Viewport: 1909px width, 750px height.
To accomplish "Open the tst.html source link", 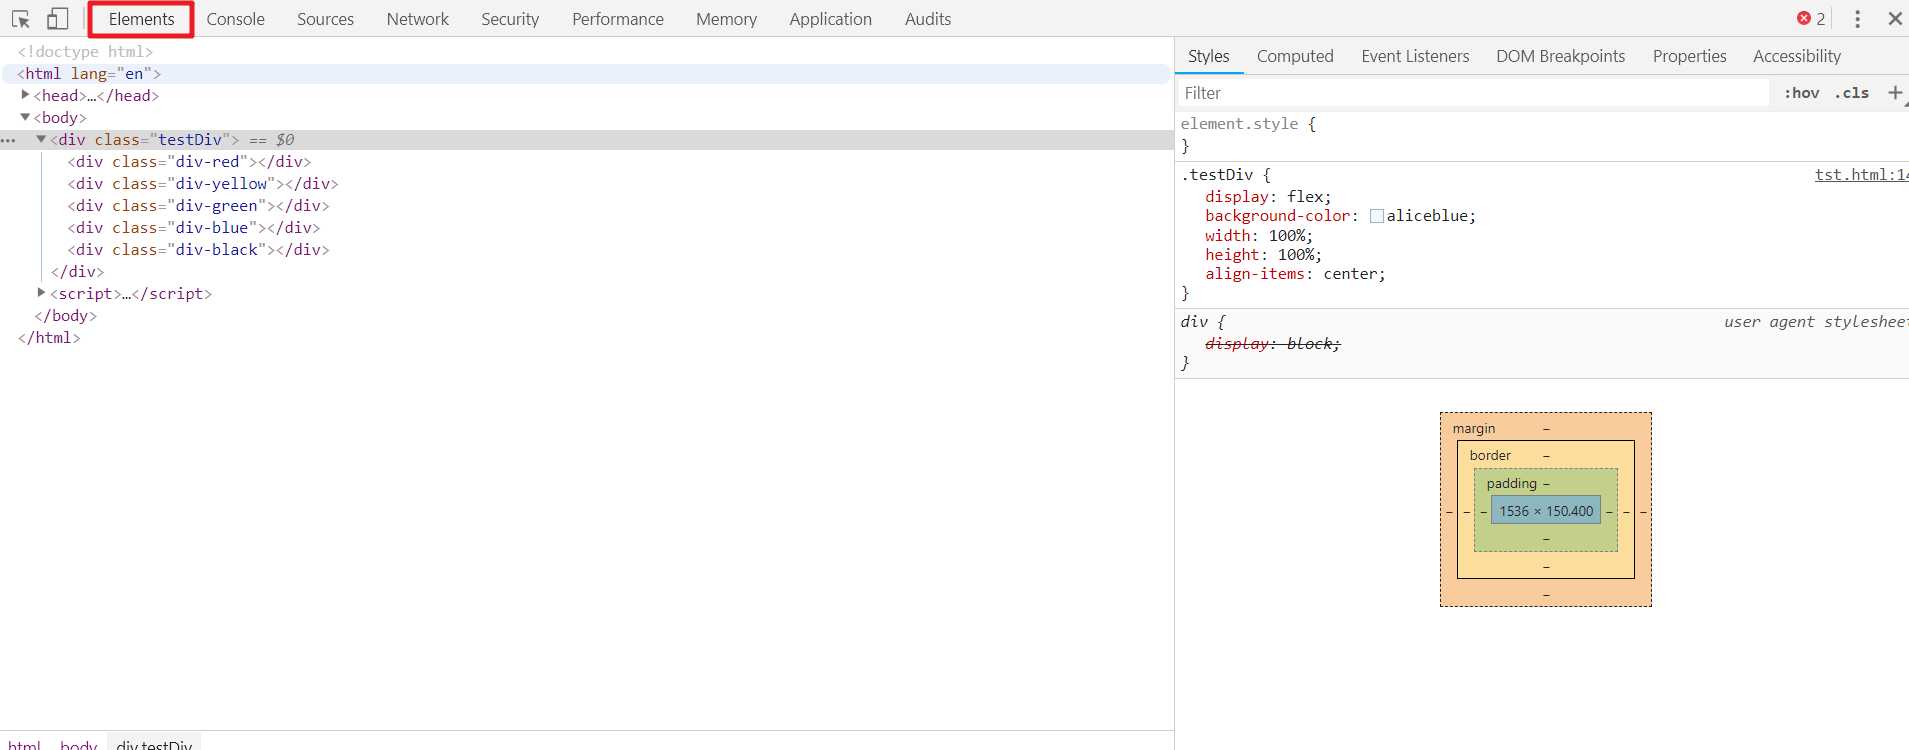I will tap(1861, 175).
